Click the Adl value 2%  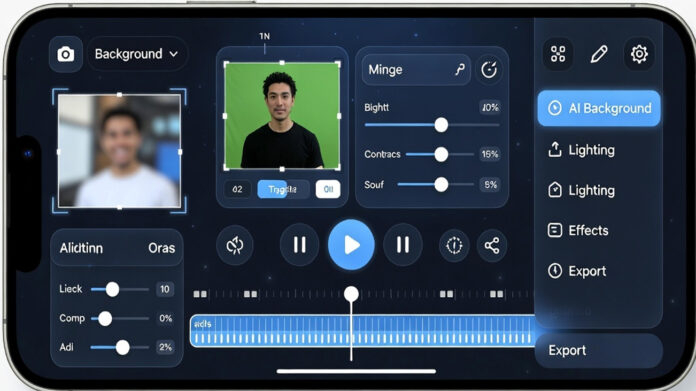[x=166, y=348]
